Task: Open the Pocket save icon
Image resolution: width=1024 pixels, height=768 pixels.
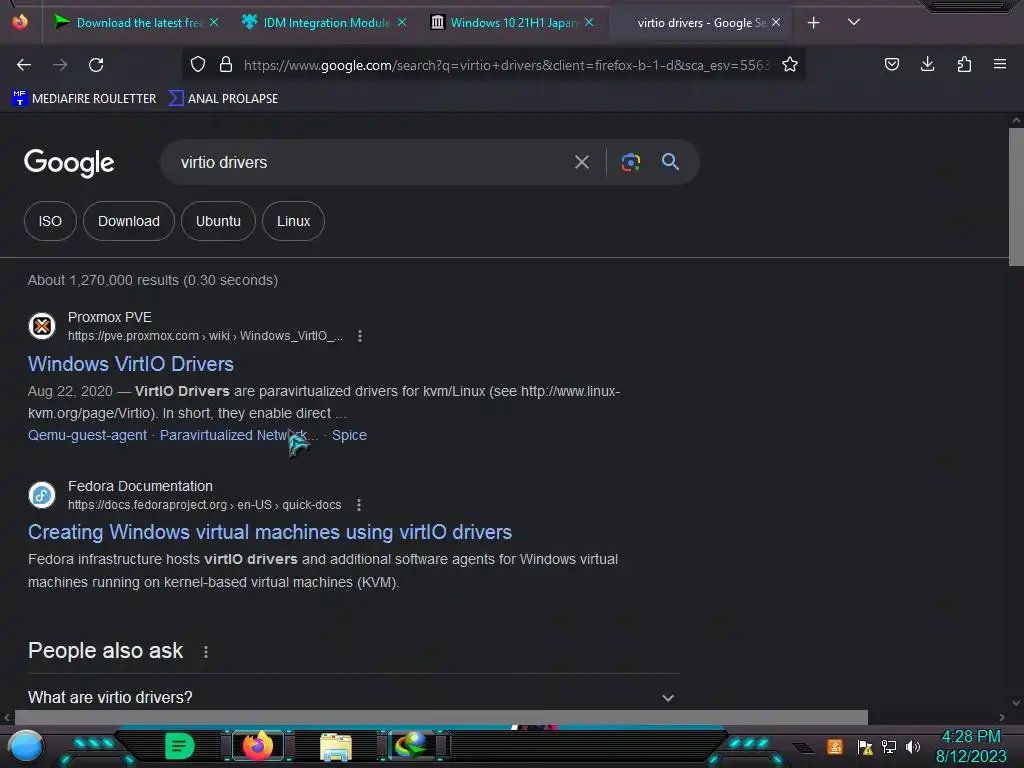Action: [891, 64]
